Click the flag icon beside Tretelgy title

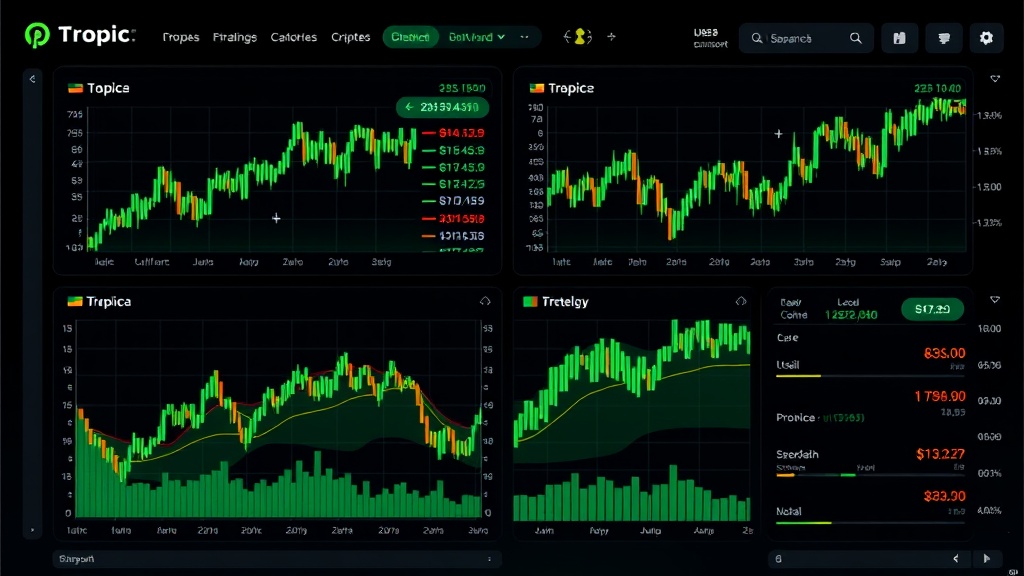[x=530, y=301]
